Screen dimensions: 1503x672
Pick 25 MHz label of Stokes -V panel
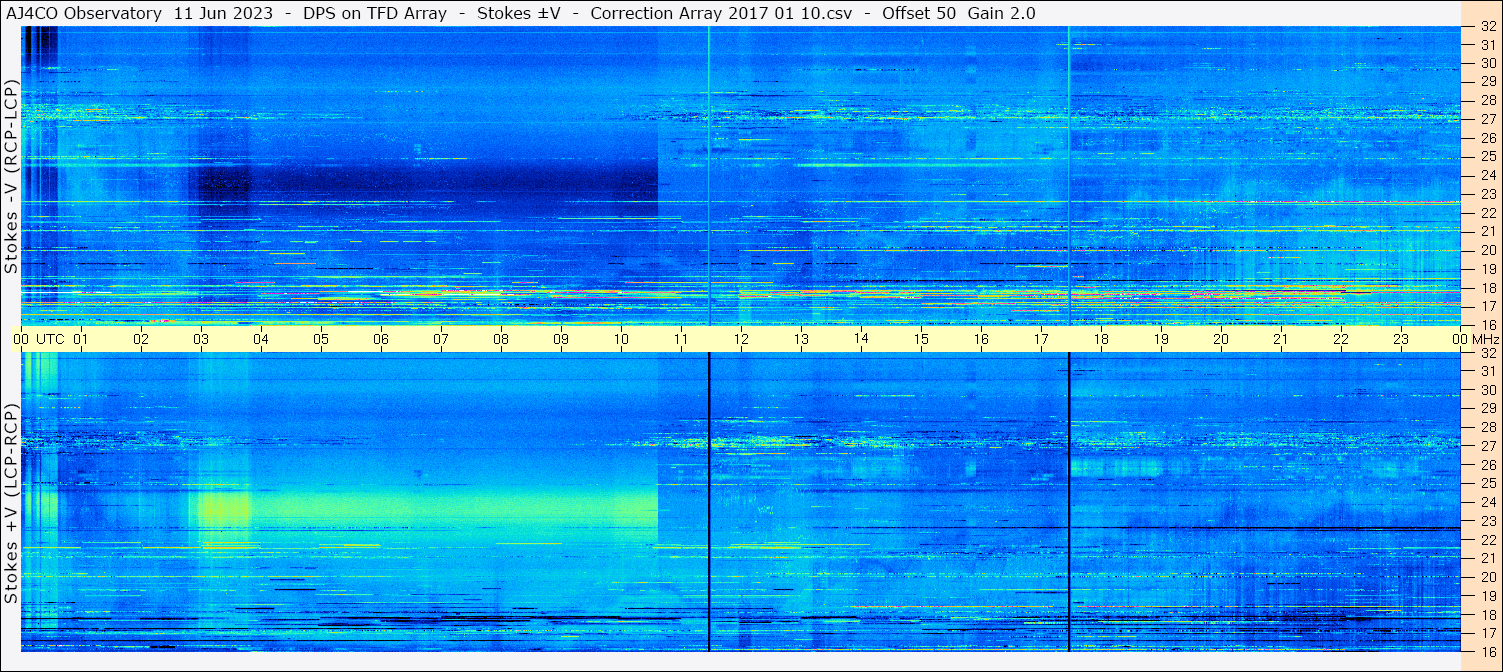pos(1488,156)
